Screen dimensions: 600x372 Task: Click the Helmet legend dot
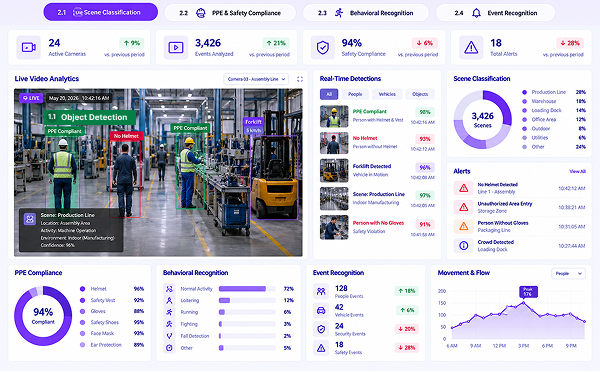(82, 289)
